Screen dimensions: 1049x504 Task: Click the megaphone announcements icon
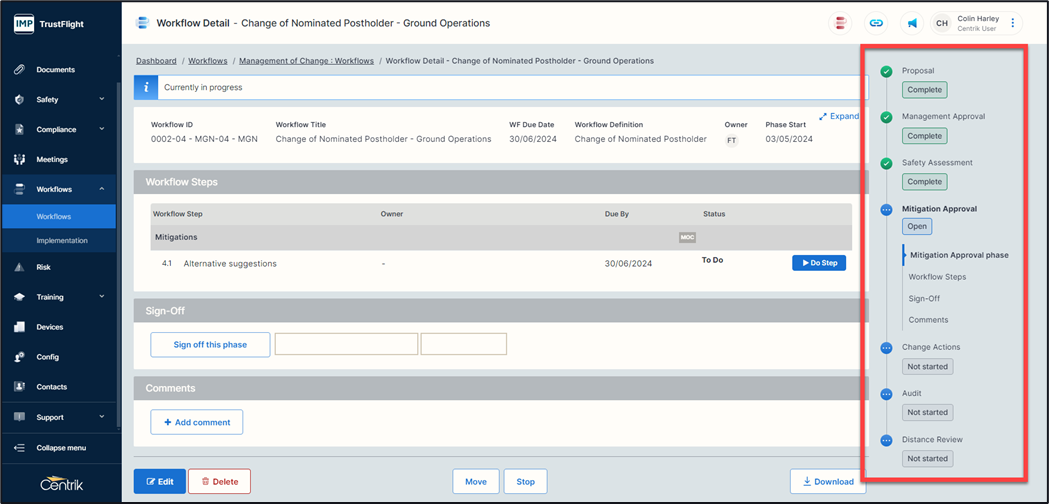point(912,23)
